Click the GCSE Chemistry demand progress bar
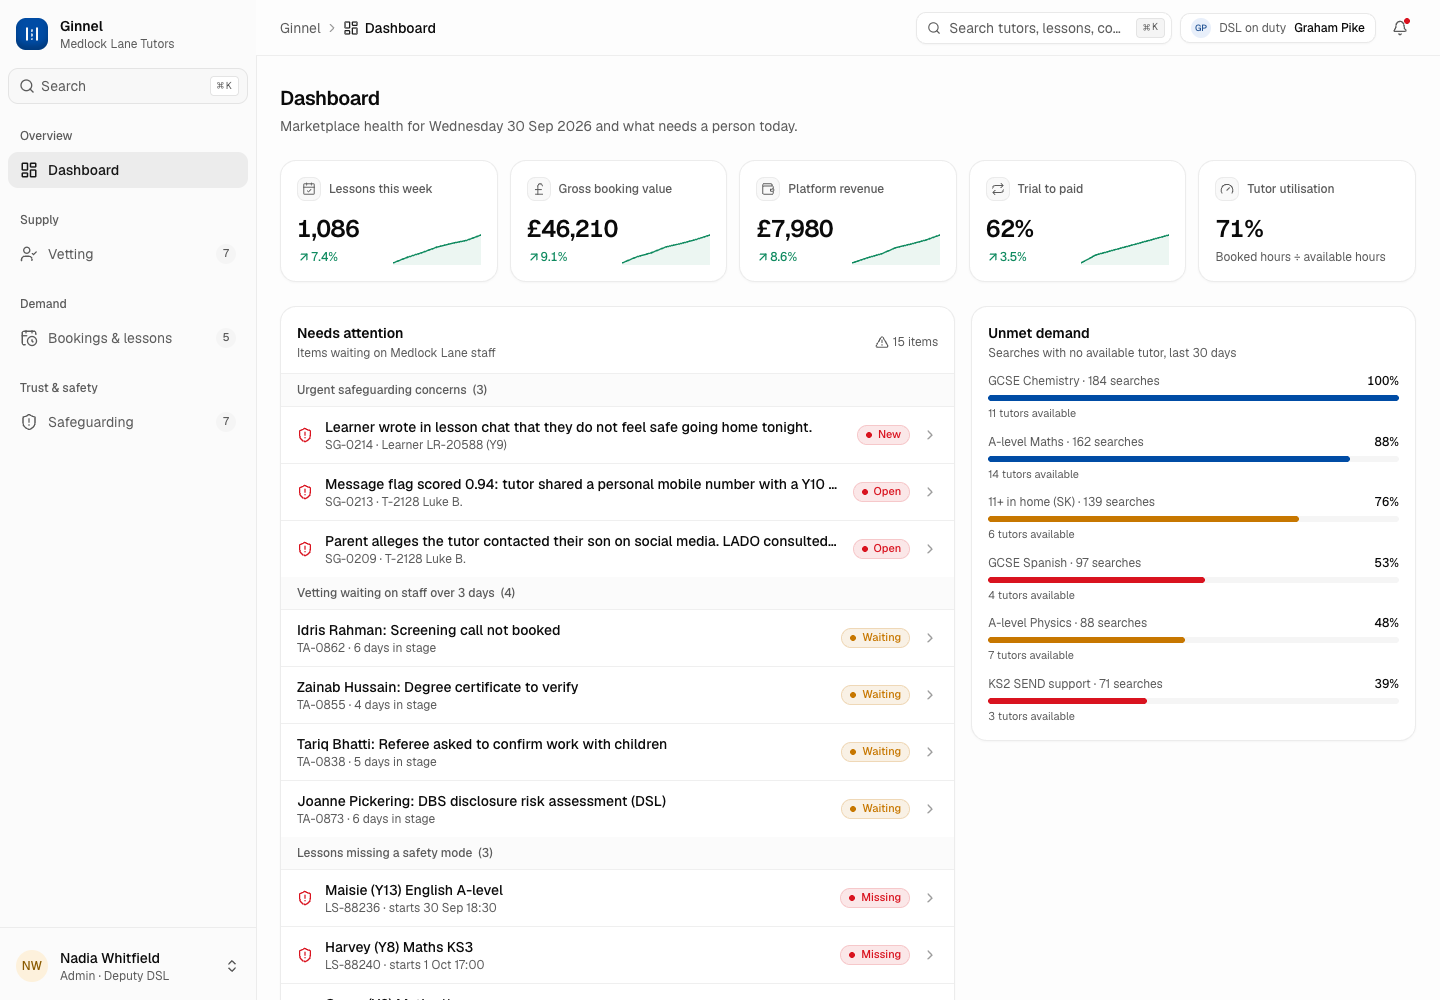Viewport: 1440px width, 1000px height. 1193,398
